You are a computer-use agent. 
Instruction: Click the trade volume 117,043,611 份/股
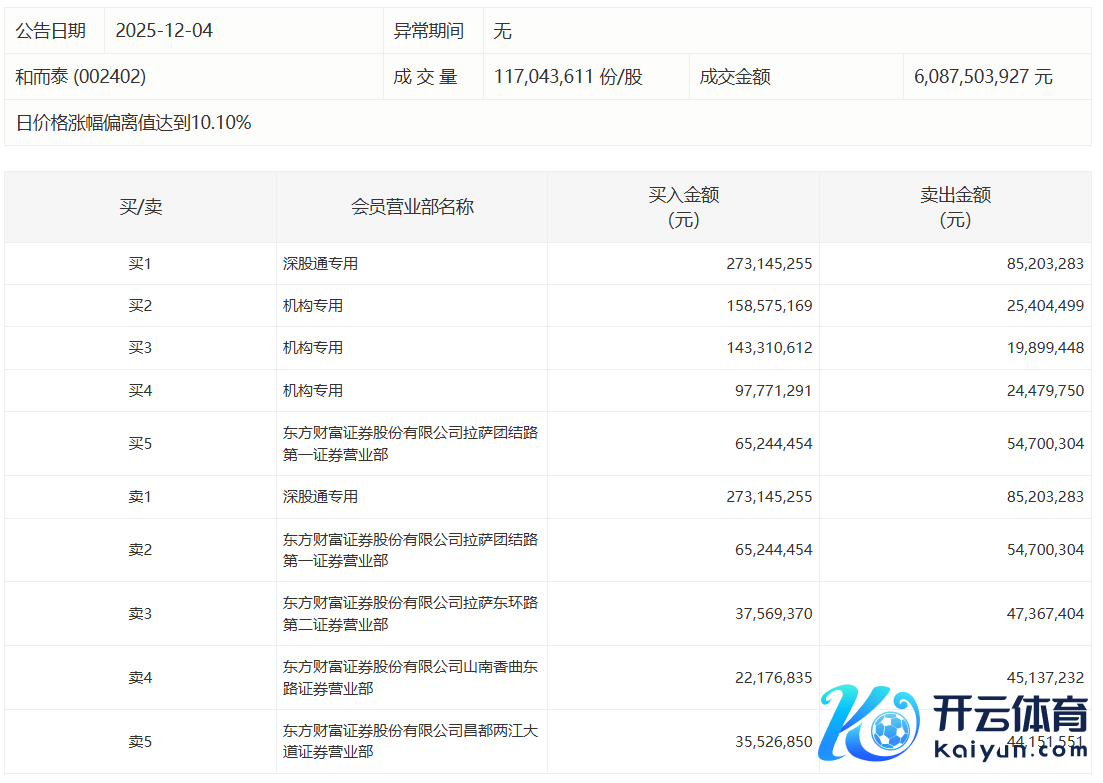[568, 77]
